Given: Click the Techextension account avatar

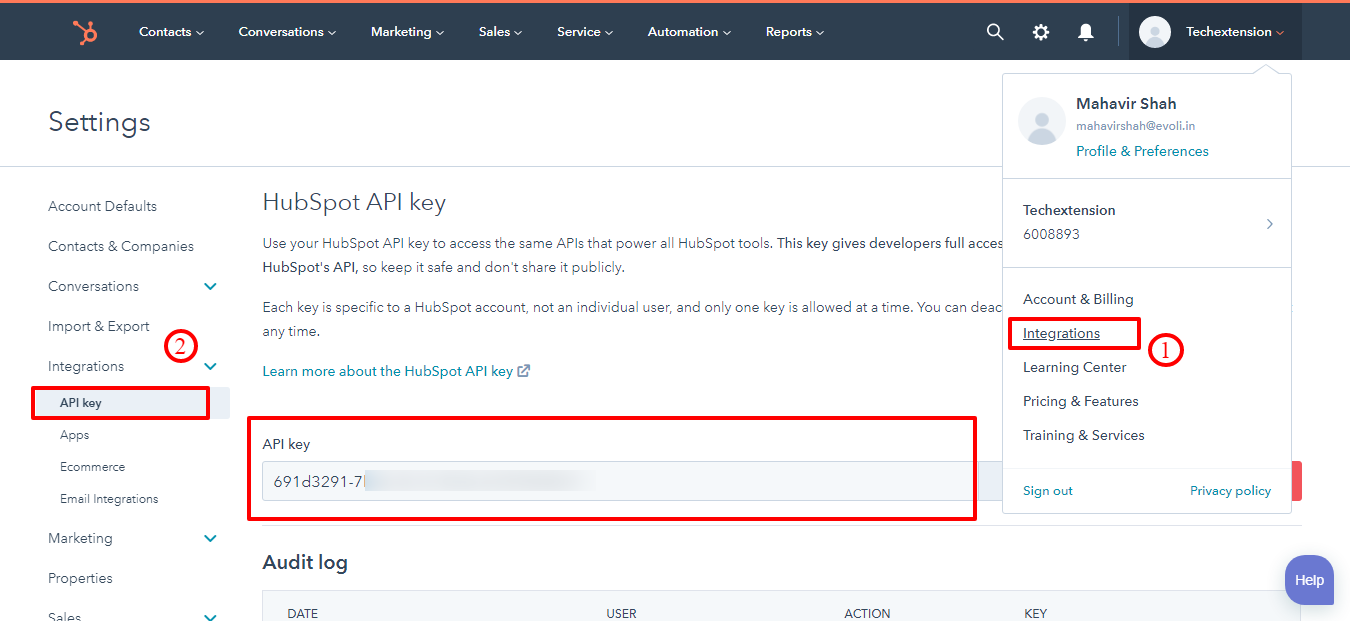Looking at the screenshot, I should pyautogui.click(x=1155, y=32).
